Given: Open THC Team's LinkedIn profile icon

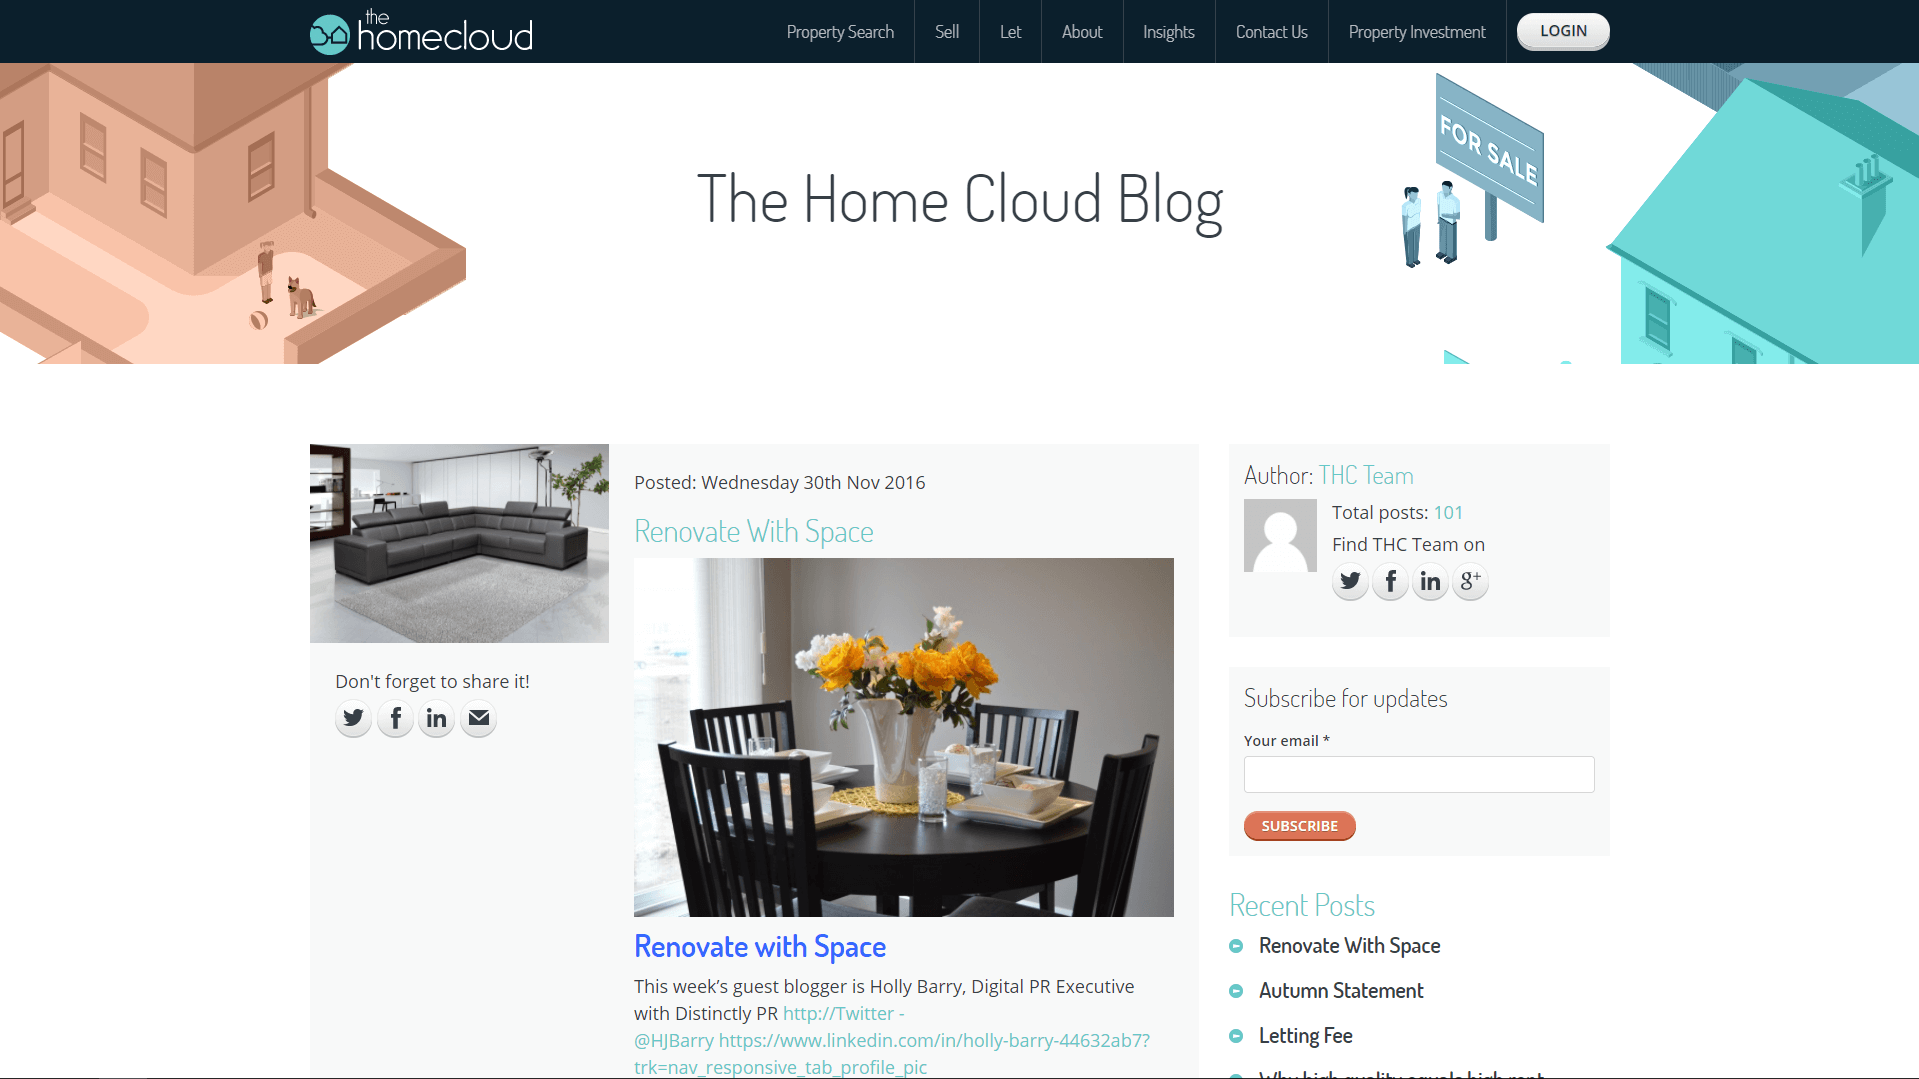Looking at the screenshot, I should (x=1430, y=581).
